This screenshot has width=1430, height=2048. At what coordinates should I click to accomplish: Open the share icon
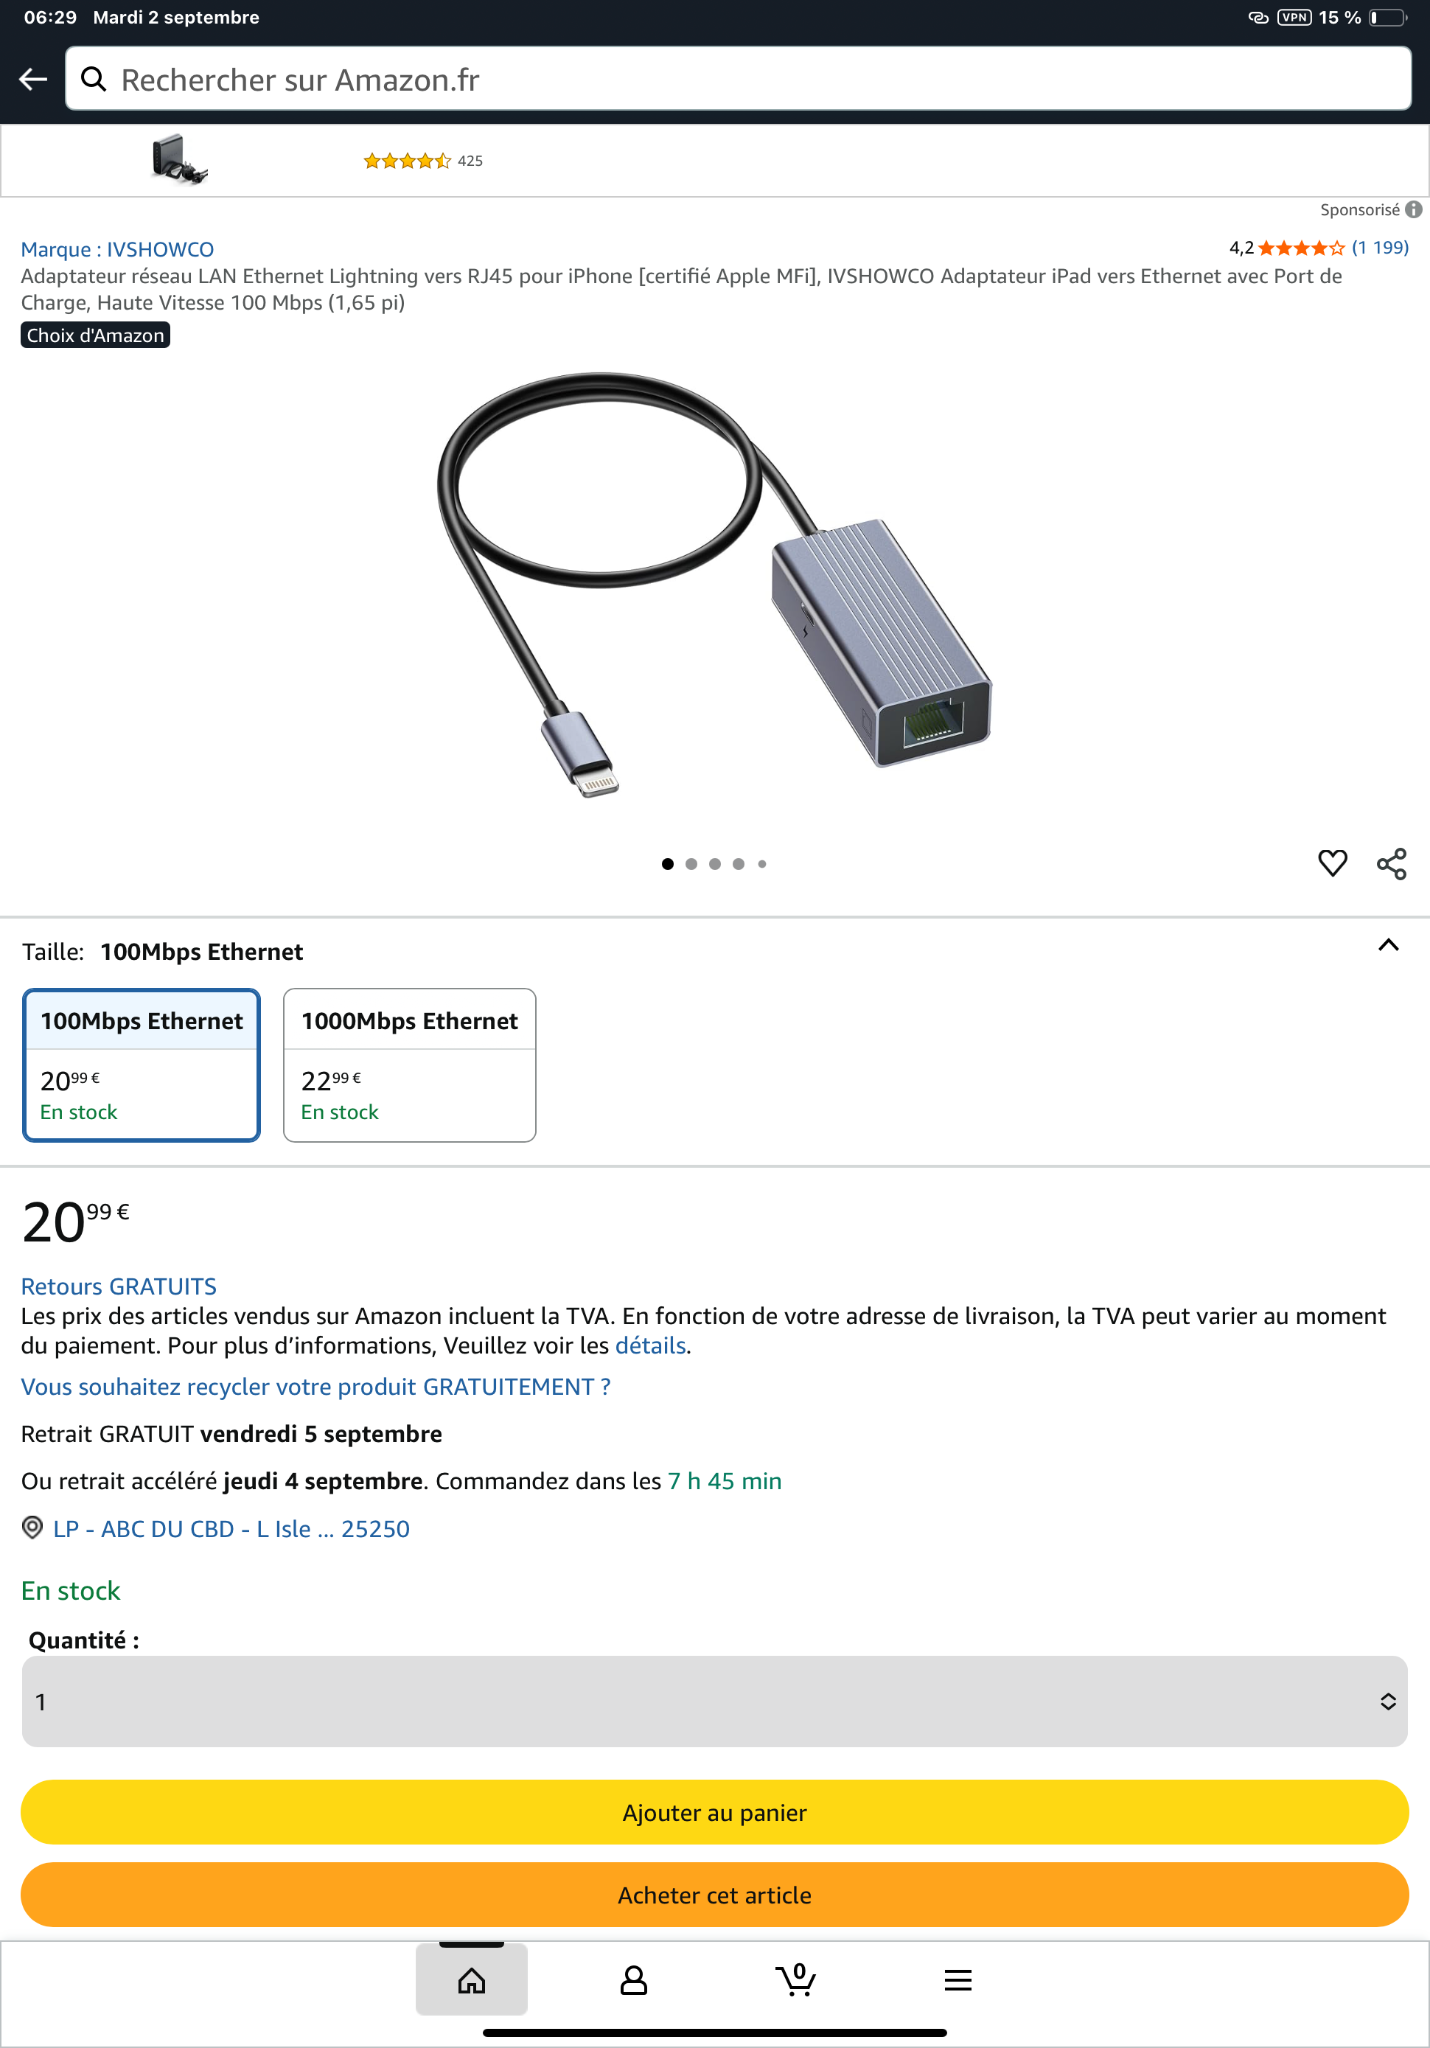1391,864
